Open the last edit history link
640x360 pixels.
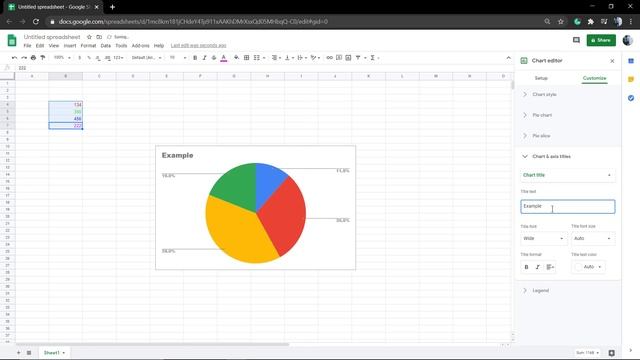point(198,46)
